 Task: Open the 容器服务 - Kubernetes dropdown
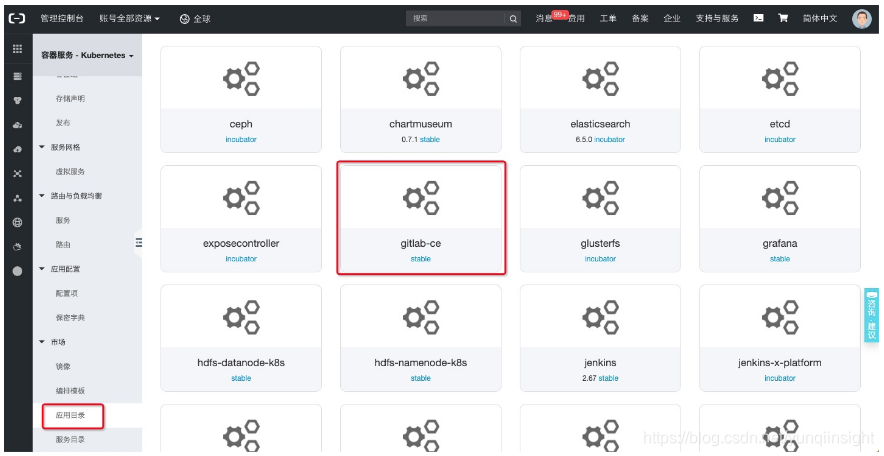pyautogui.click(x=87, y=56)
